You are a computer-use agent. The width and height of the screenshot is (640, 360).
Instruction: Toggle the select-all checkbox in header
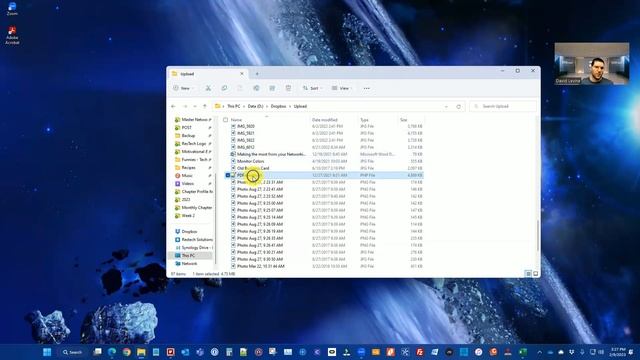tap(225, 120)
